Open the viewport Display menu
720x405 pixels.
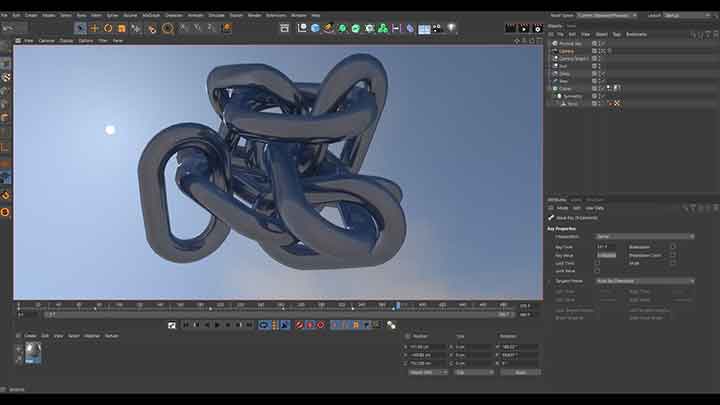[x=67, y=41]
